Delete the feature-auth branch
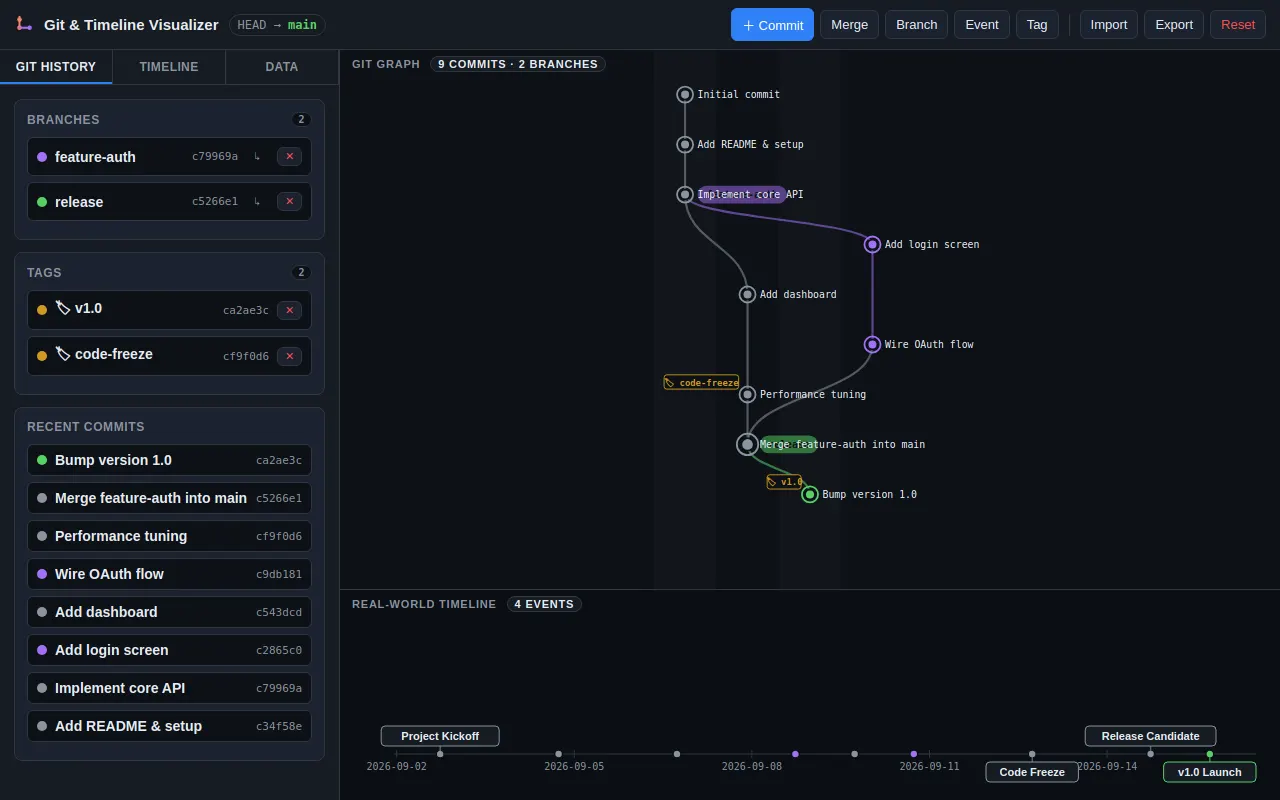This screenshot has height=800, width=1280. tap(289, 156)
